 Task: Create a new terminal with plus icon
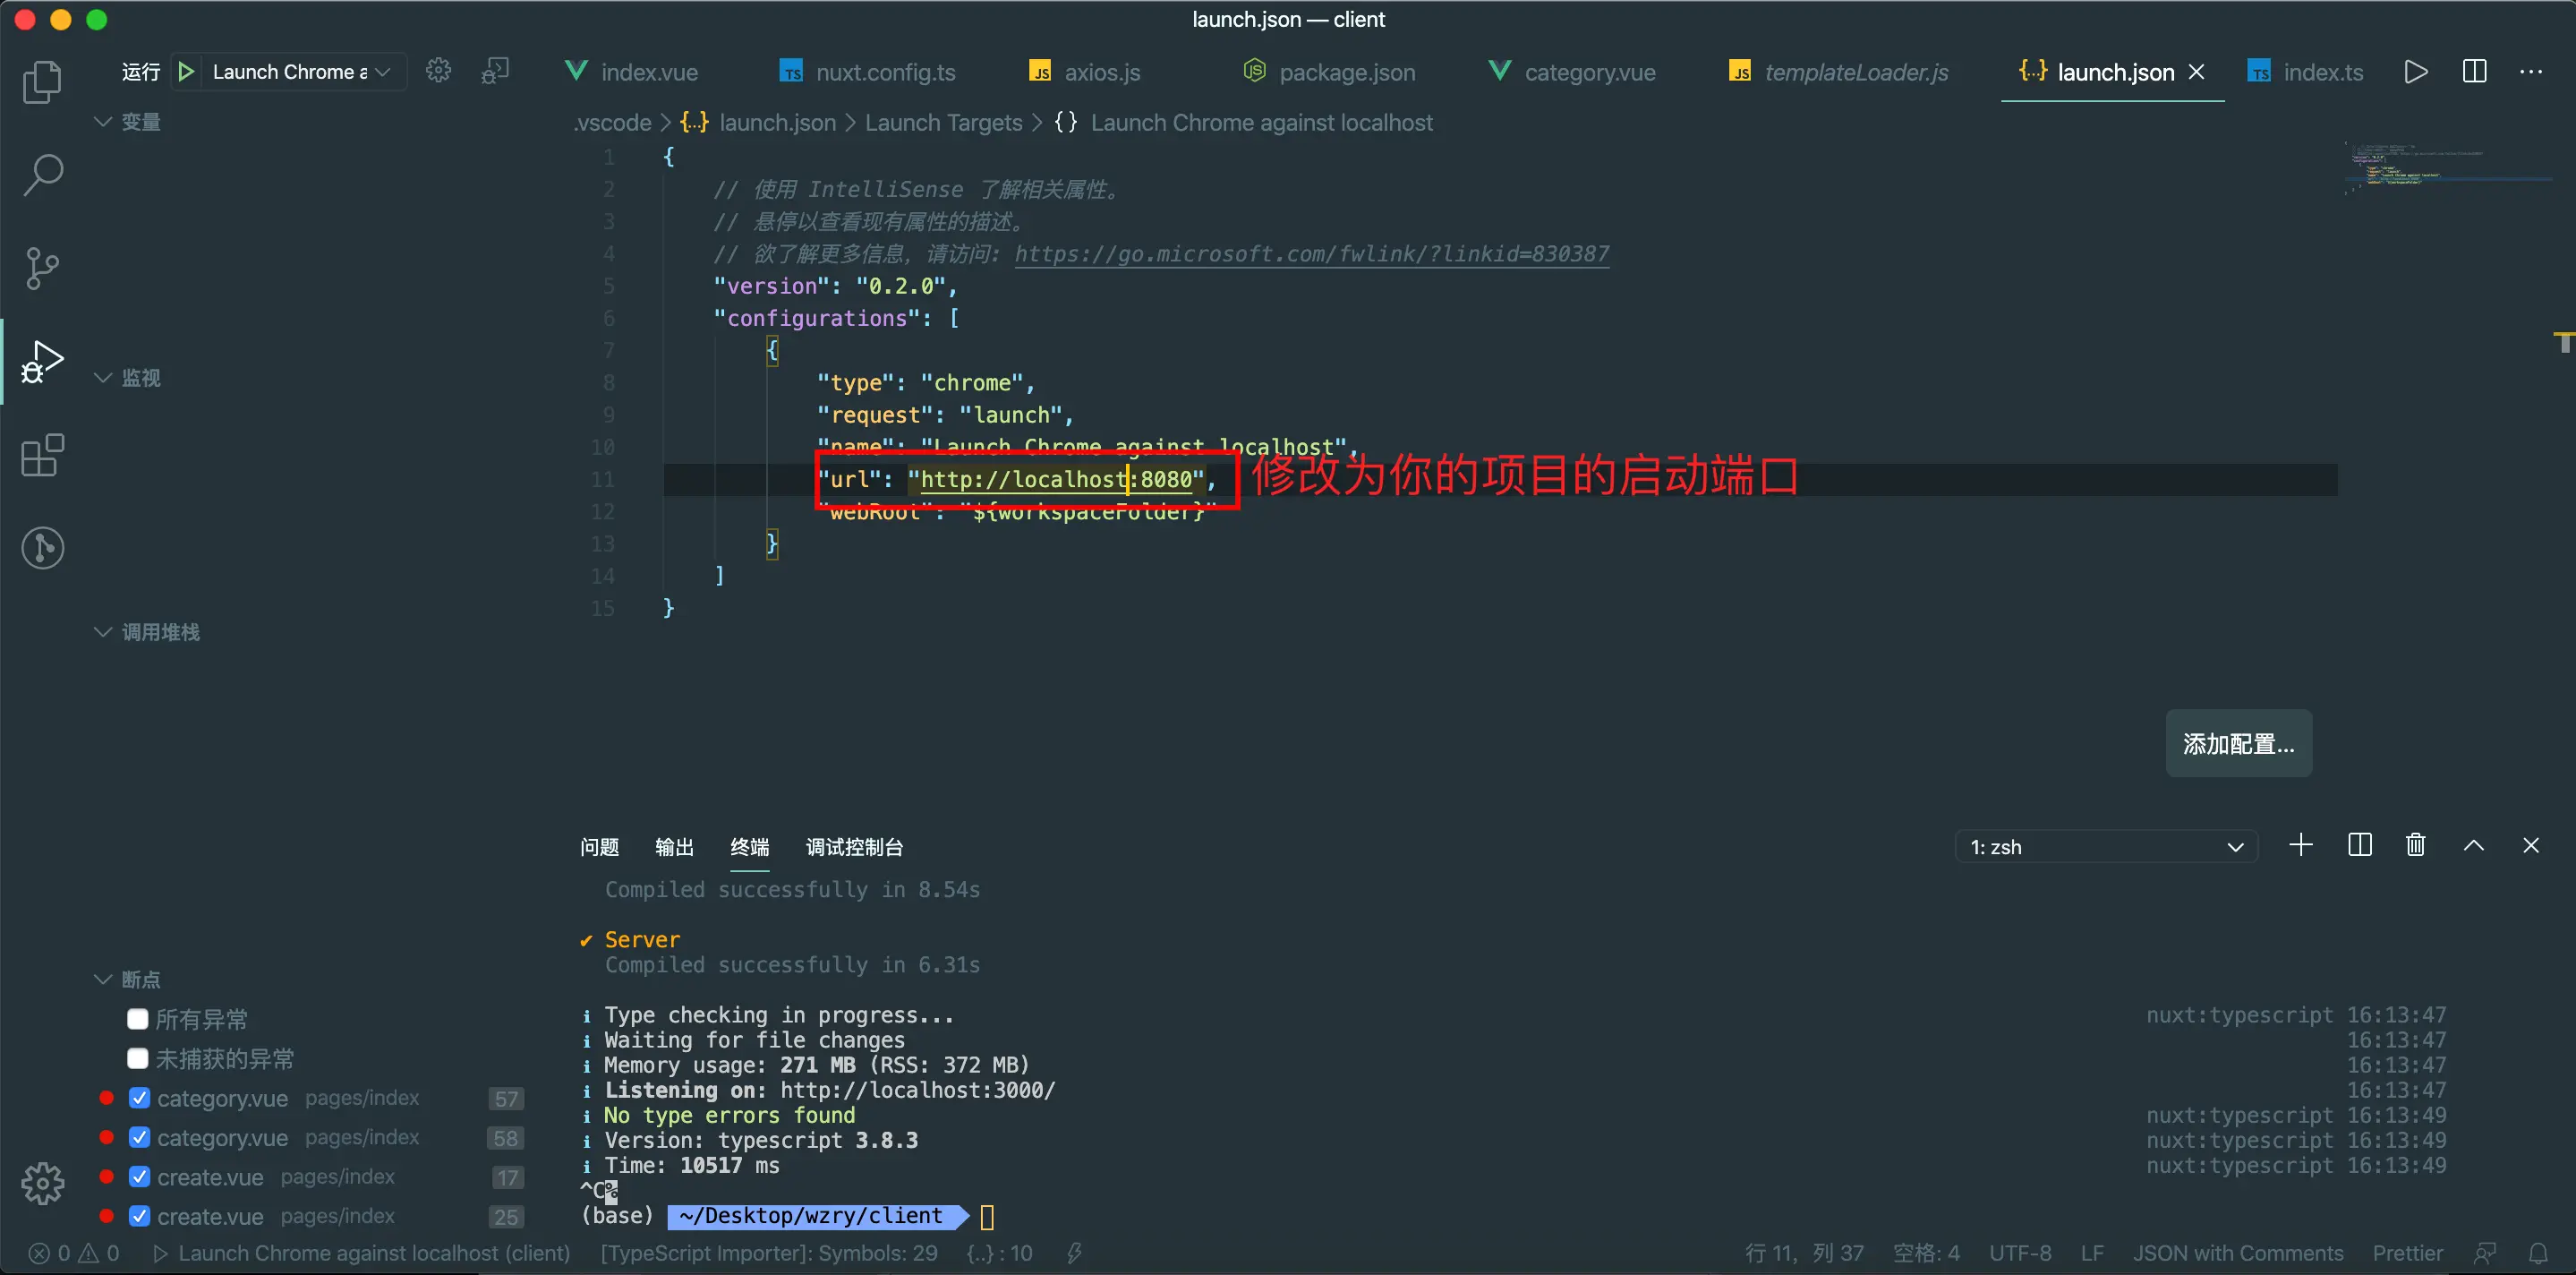(2300, 845)
